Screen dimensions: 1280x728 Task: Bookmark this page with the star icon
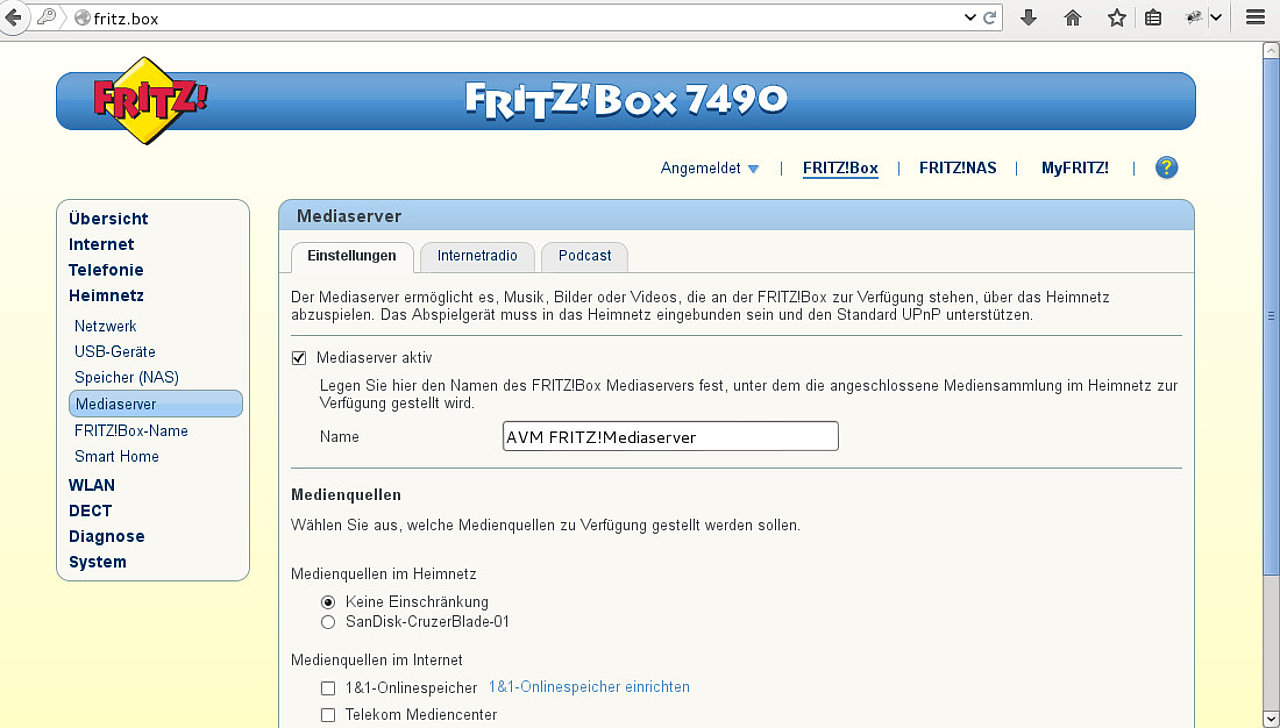point(1117,18)
